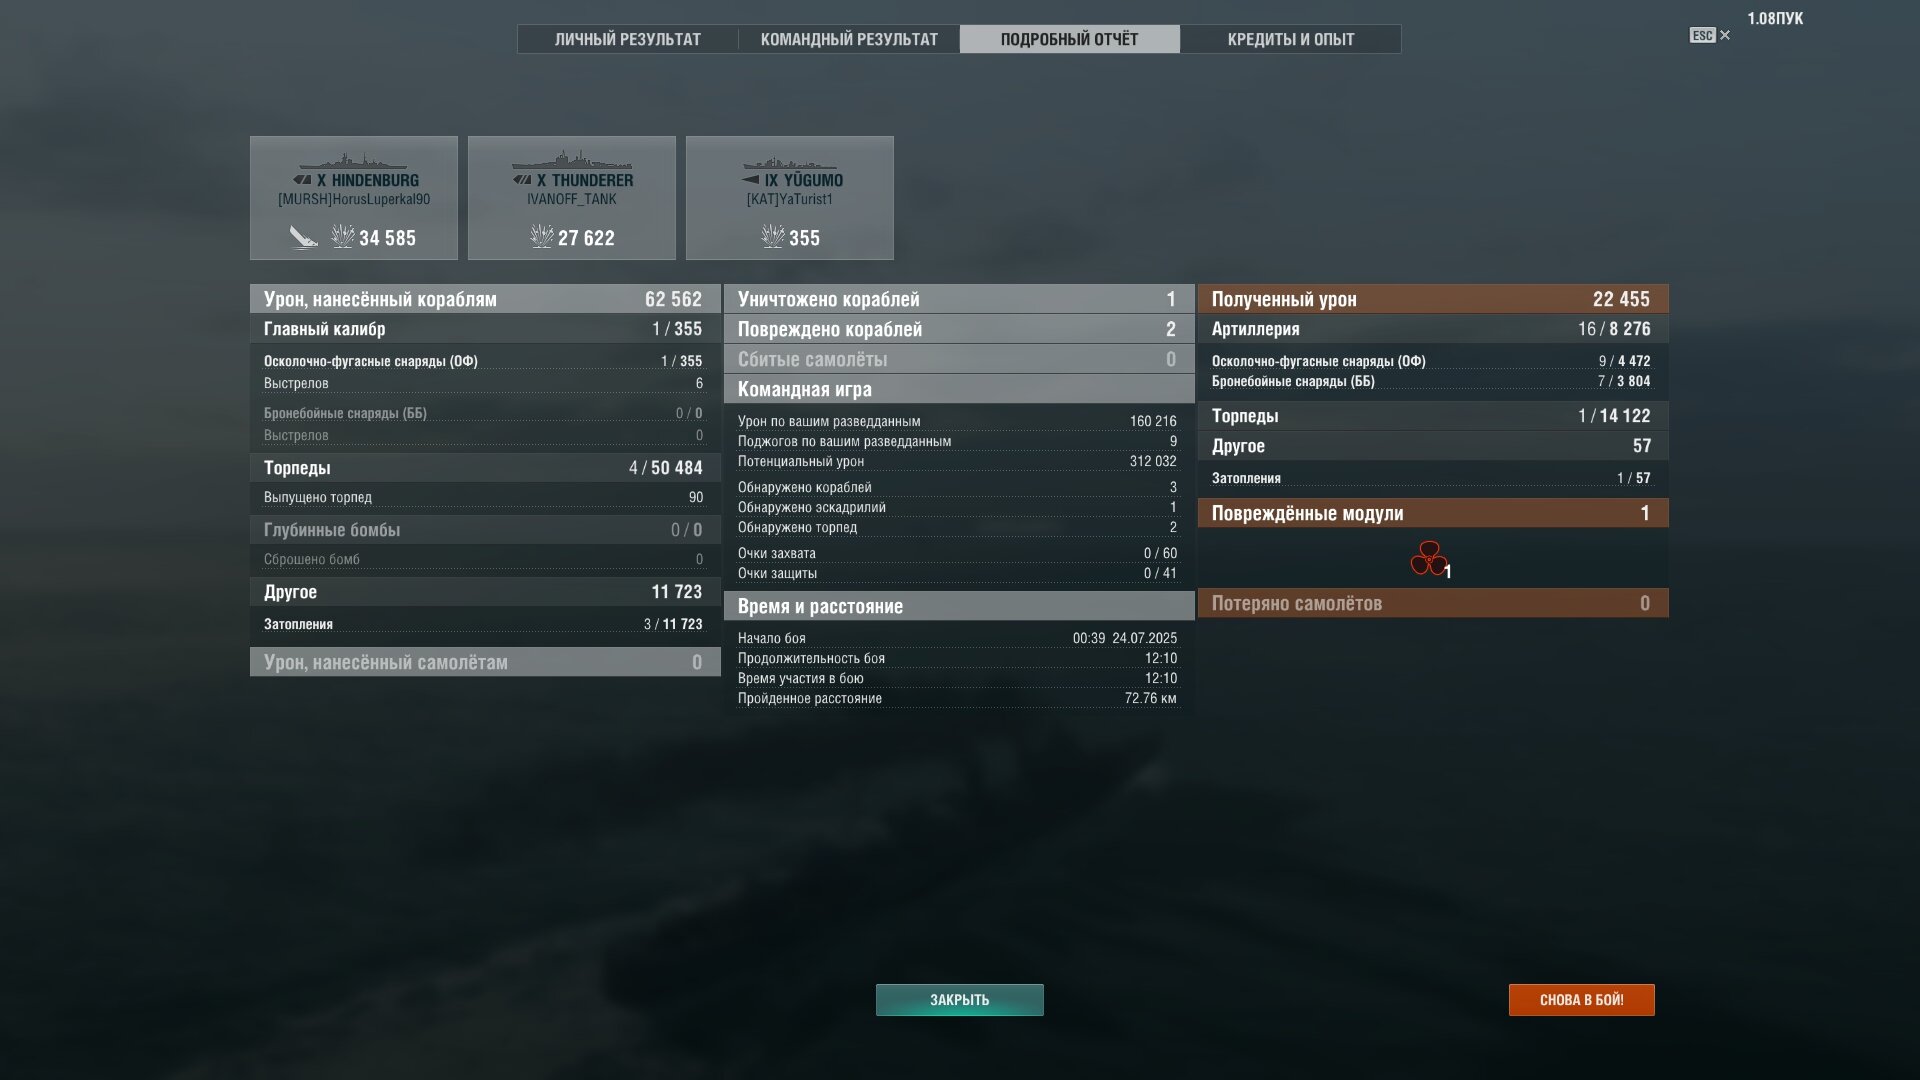The image size is (1920, 1080).
Task: Click the Снова в бой! button
Action: coord(1582,1000)
